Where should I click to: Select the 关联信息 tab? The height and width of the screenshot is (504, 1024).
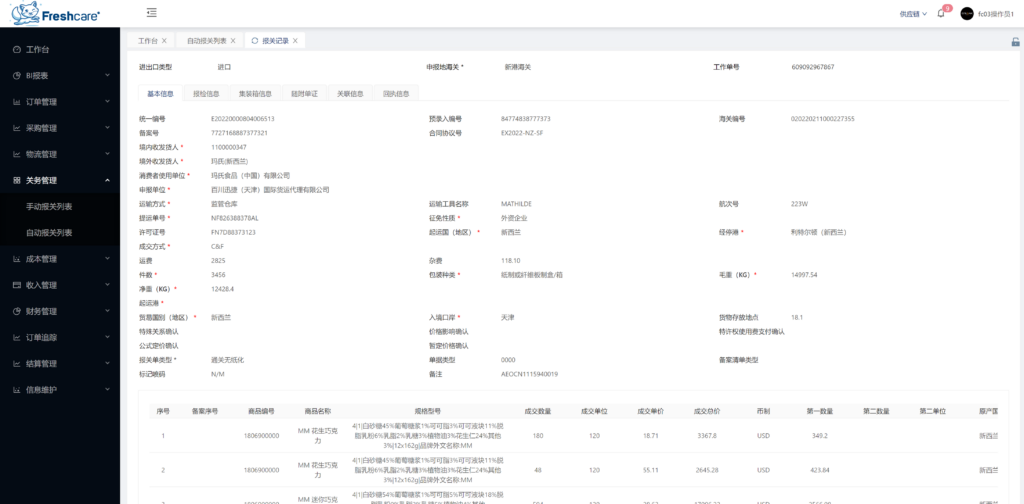pyautogui.click(x=350, y=93)
